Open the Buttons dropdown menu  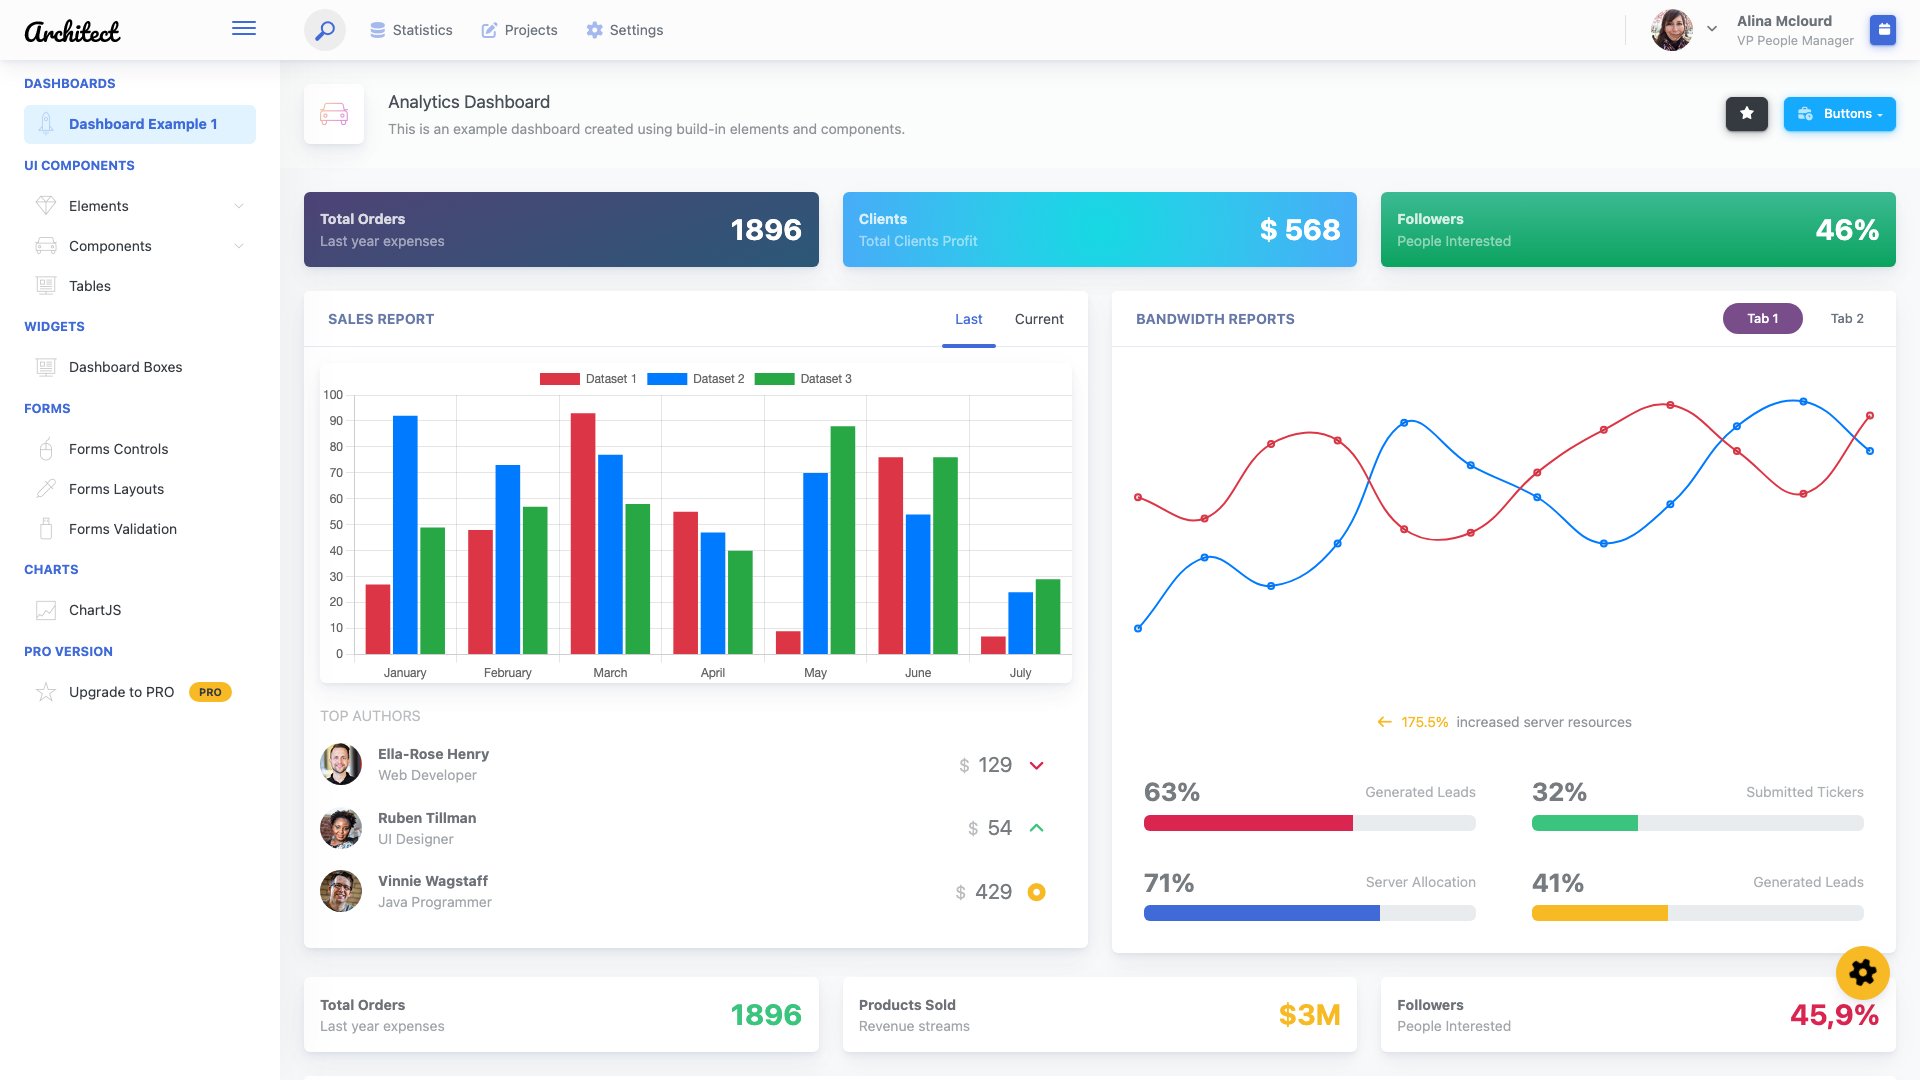point(1839,113)
